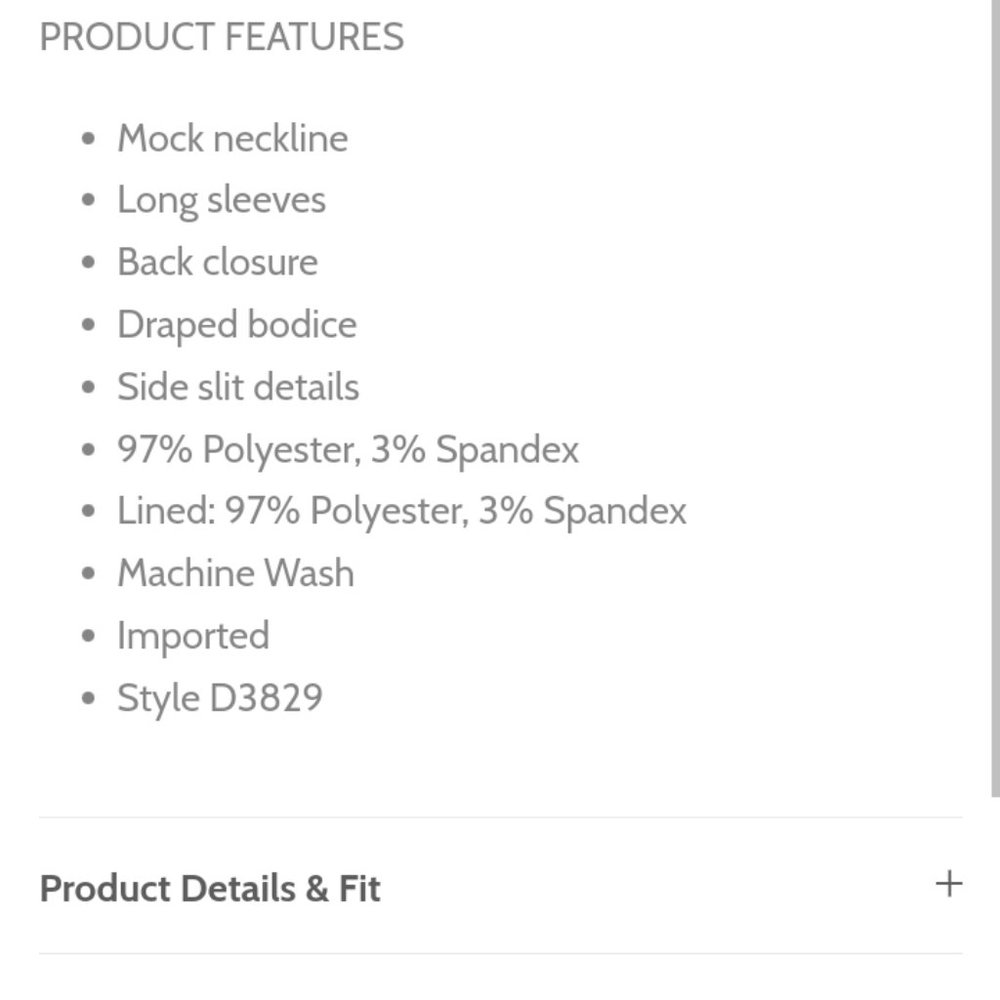This screenshot has width=1000, height=1000.
Task: Select the PRODUCT FEATURES heading
Action: (221, 37)
